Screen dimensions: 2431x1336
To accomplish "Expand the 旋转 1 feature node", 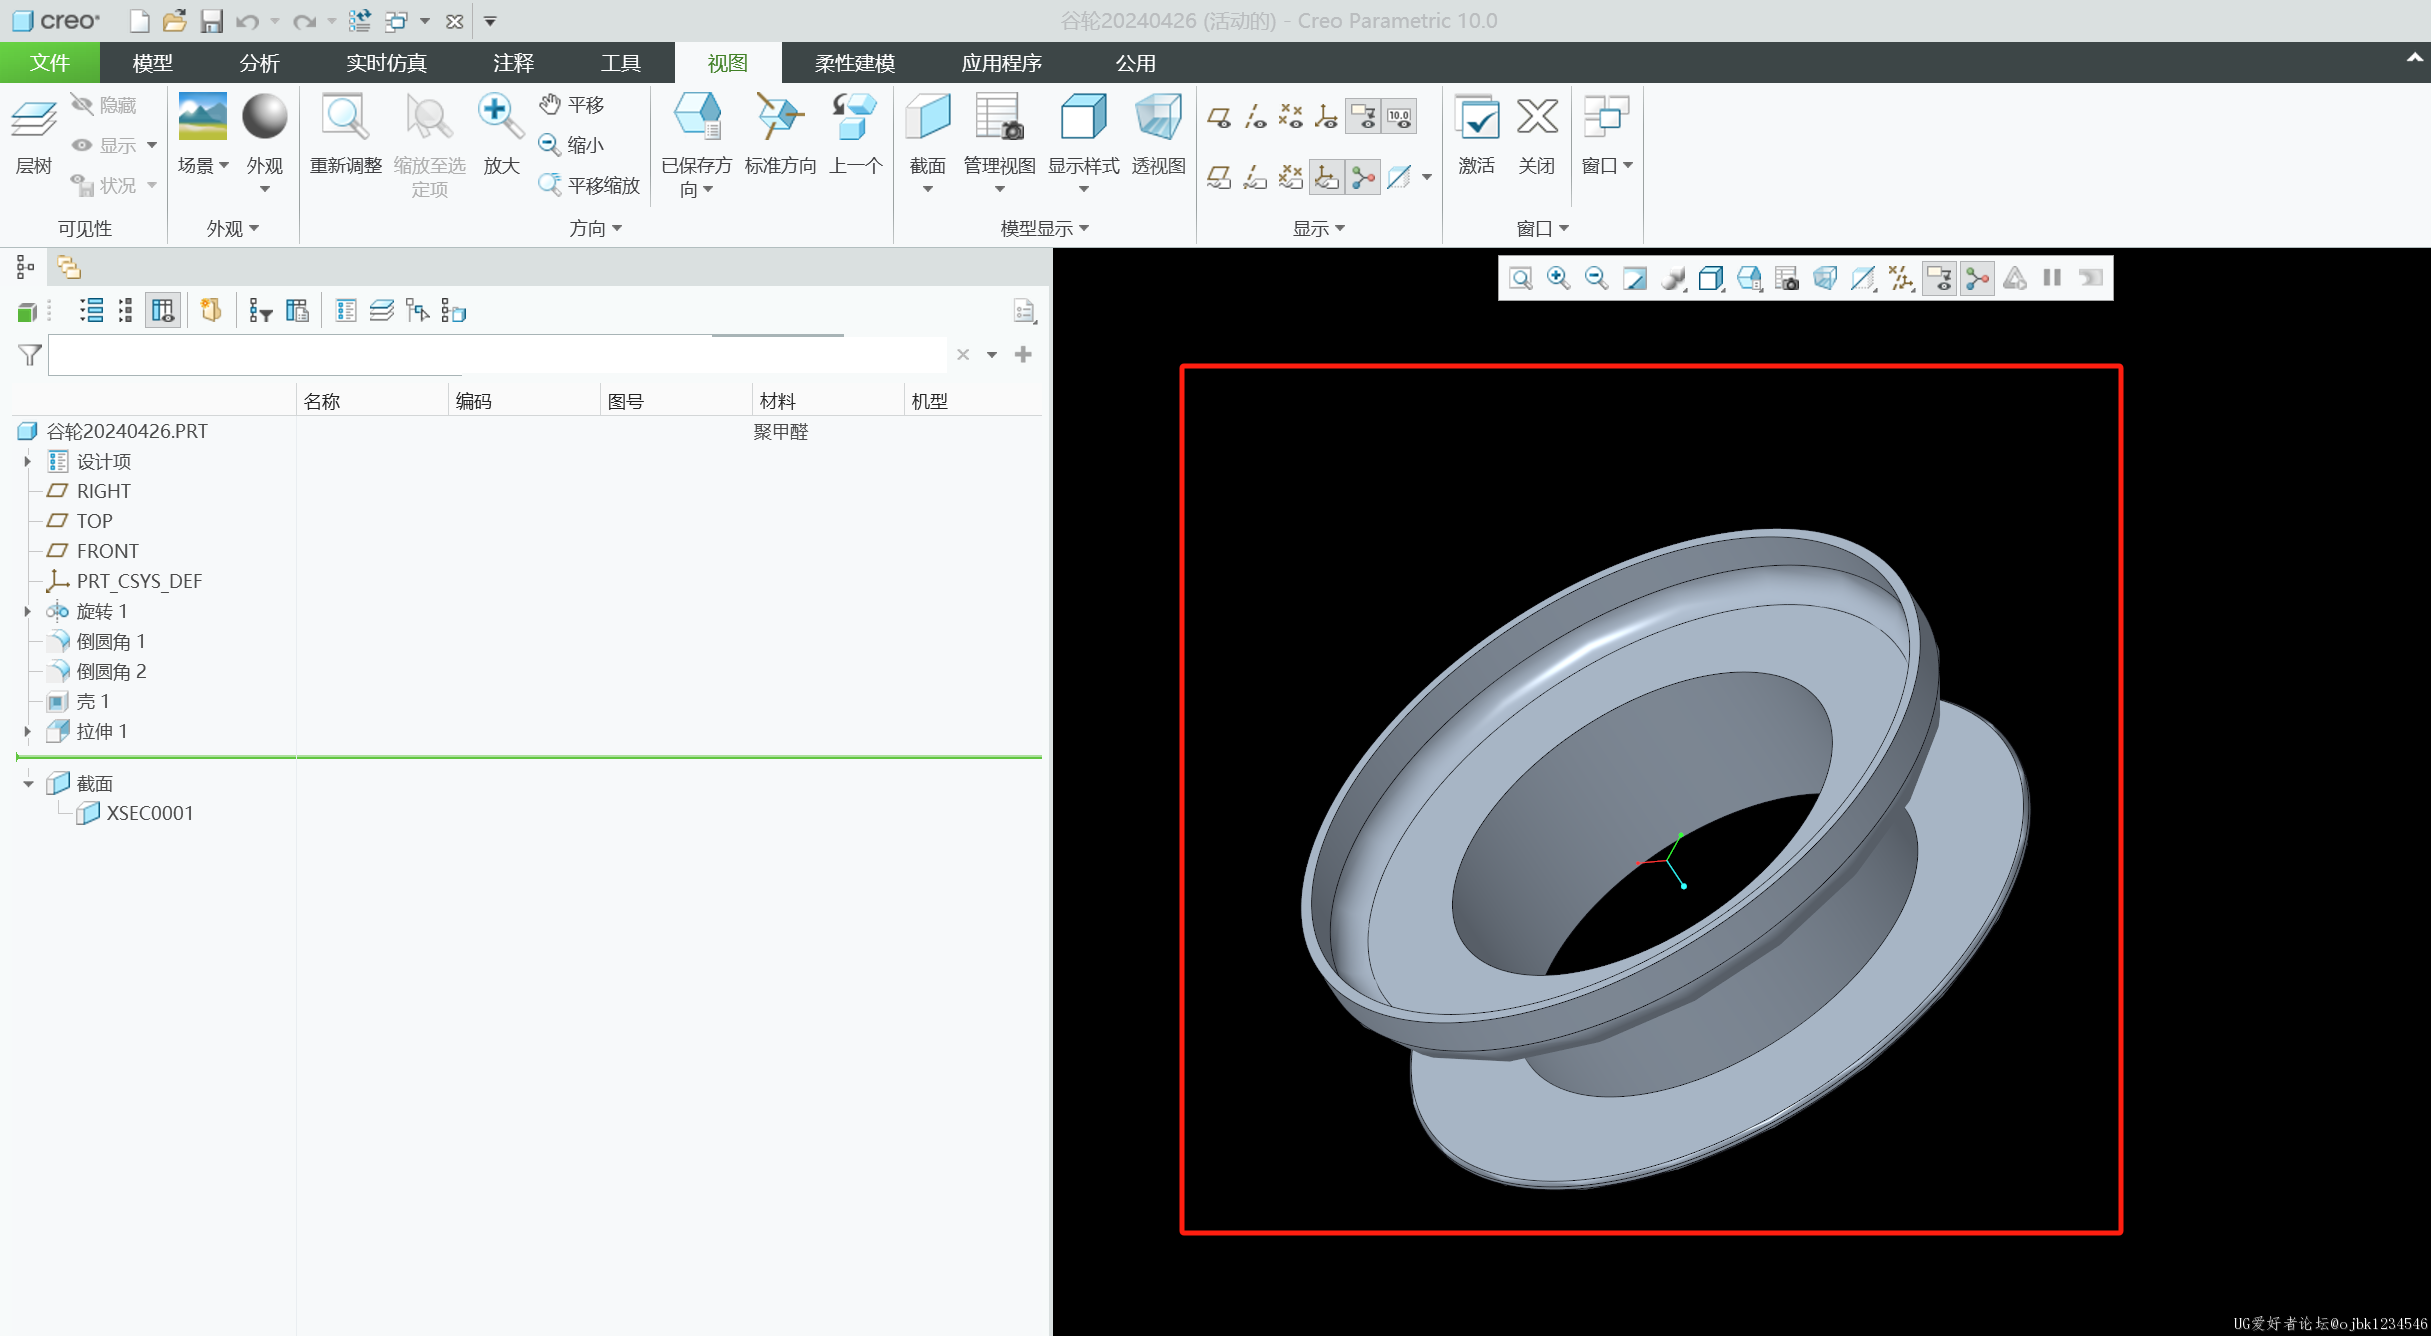I will tap(28, 611).
